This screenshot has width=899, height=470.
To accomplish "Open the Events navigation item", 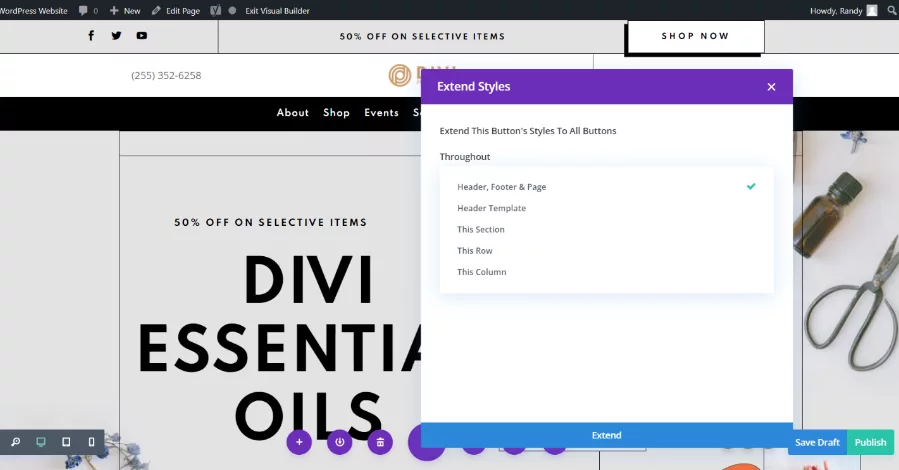I will coord(381,113).
